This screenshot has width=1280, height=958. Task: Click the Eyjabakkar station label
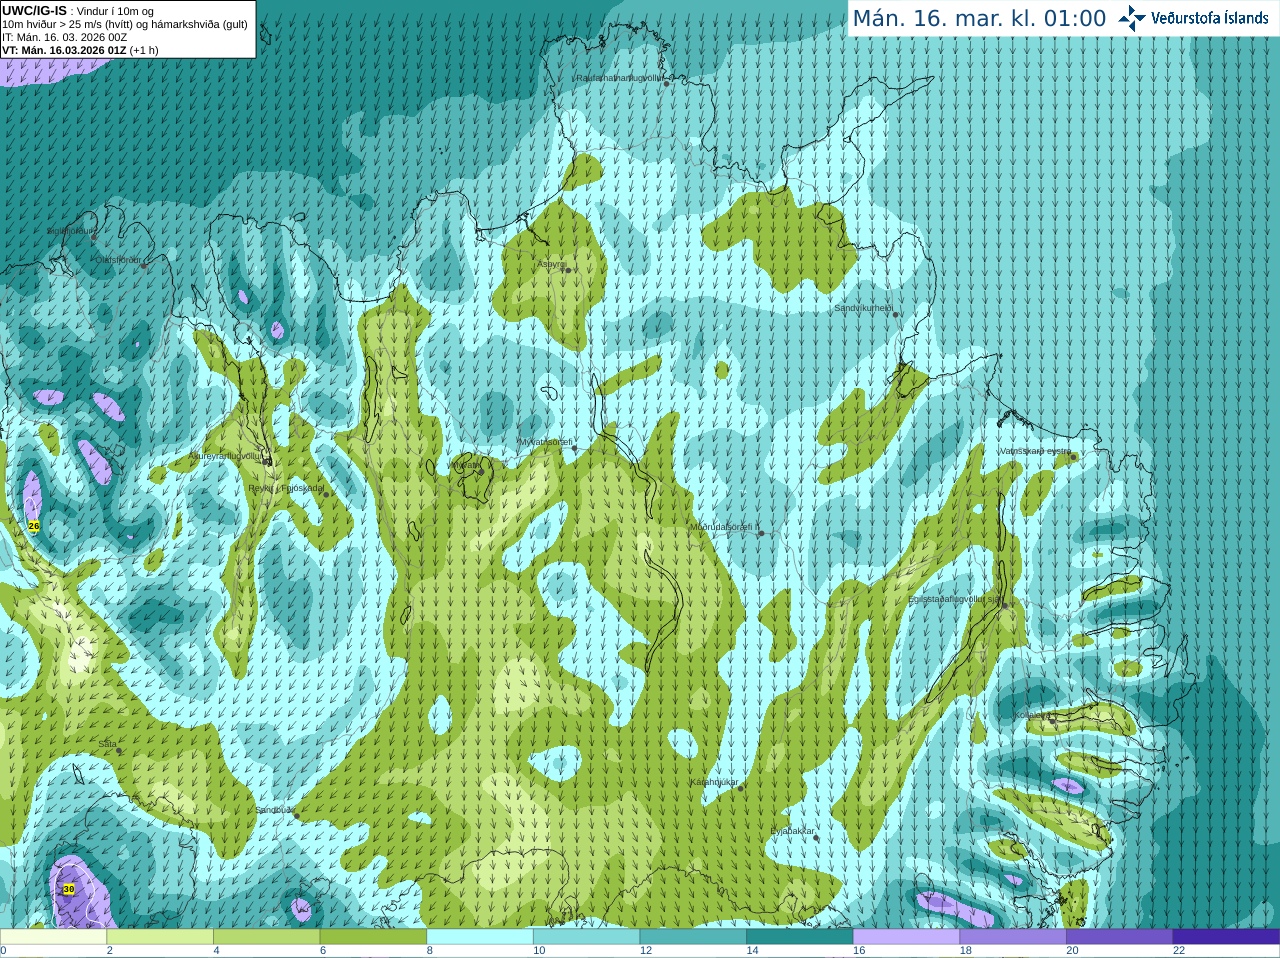point(792,831)
